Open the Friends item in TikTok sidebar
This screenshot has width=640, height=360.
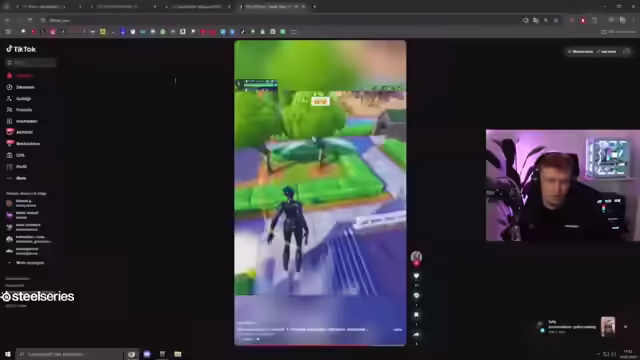[19, 110]
